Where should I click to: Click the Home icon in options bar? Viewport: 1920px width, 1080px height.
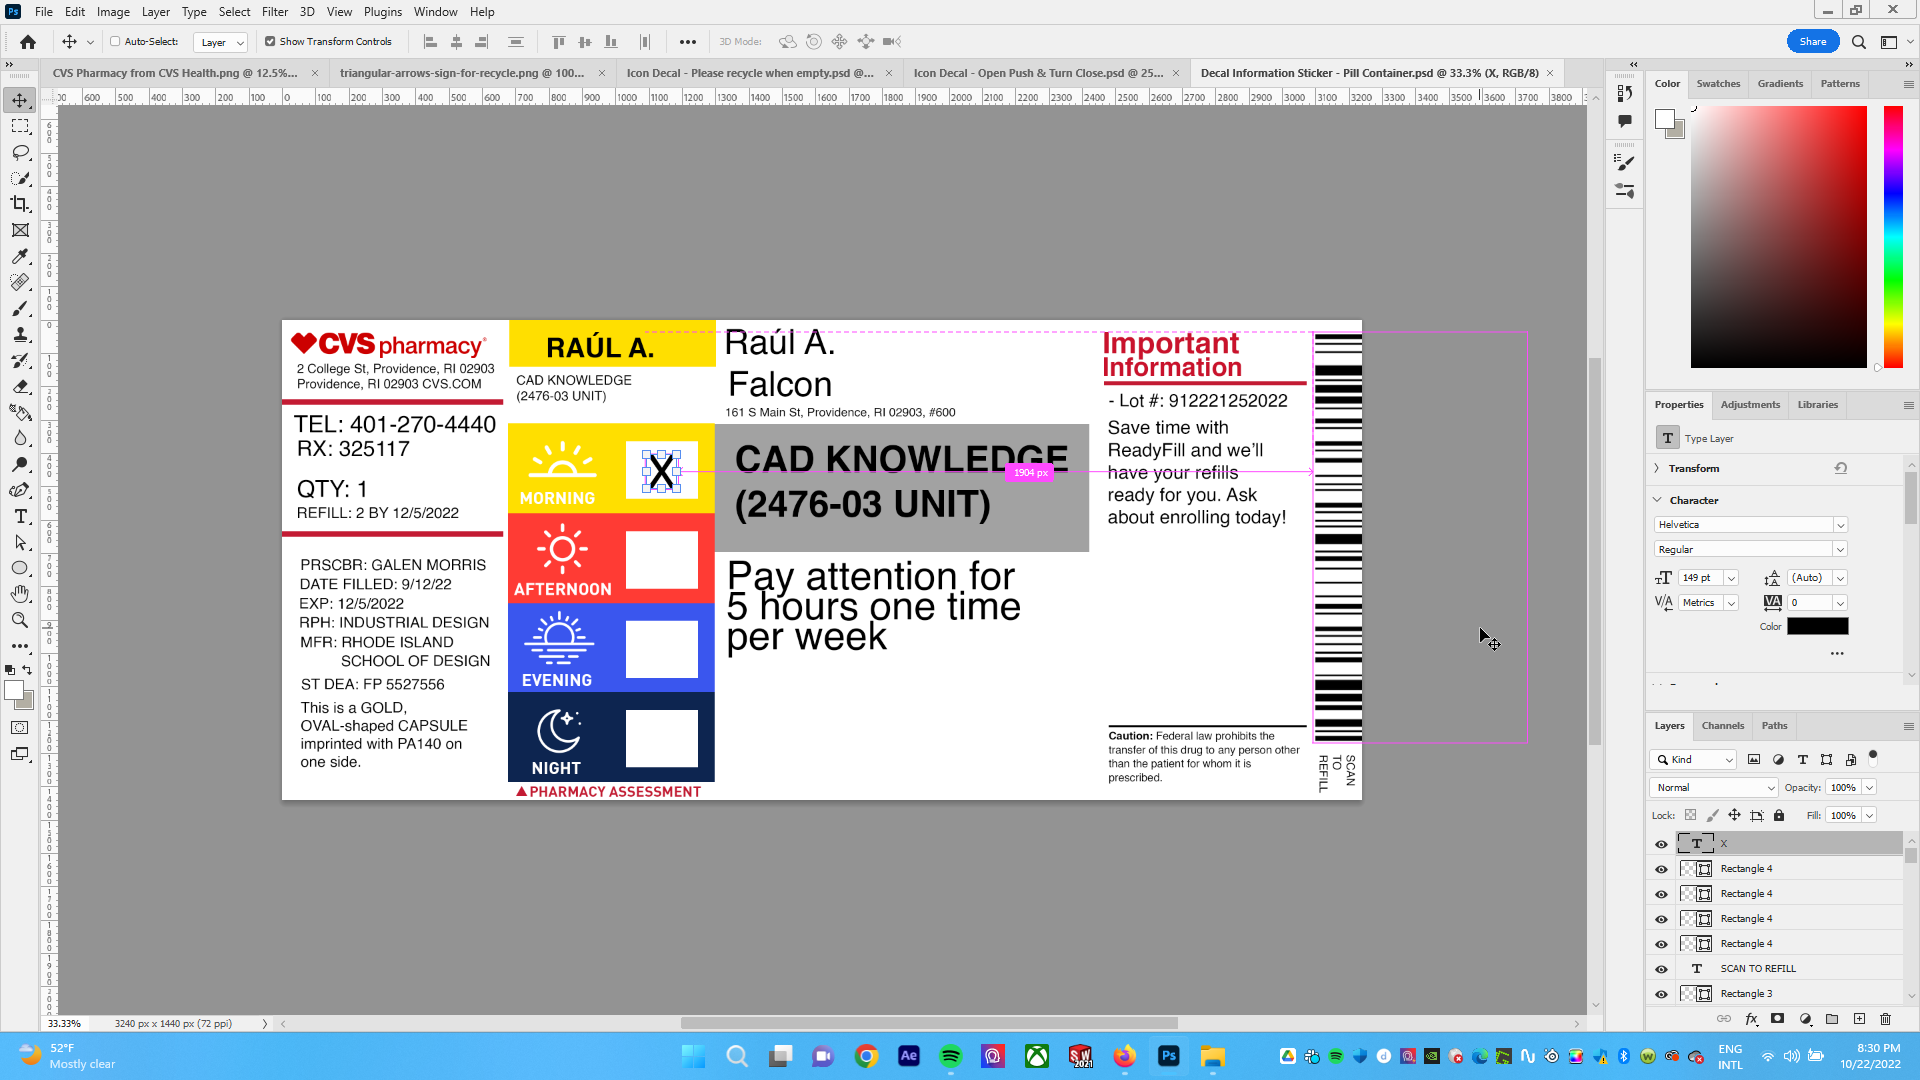(x=28, y=42)
